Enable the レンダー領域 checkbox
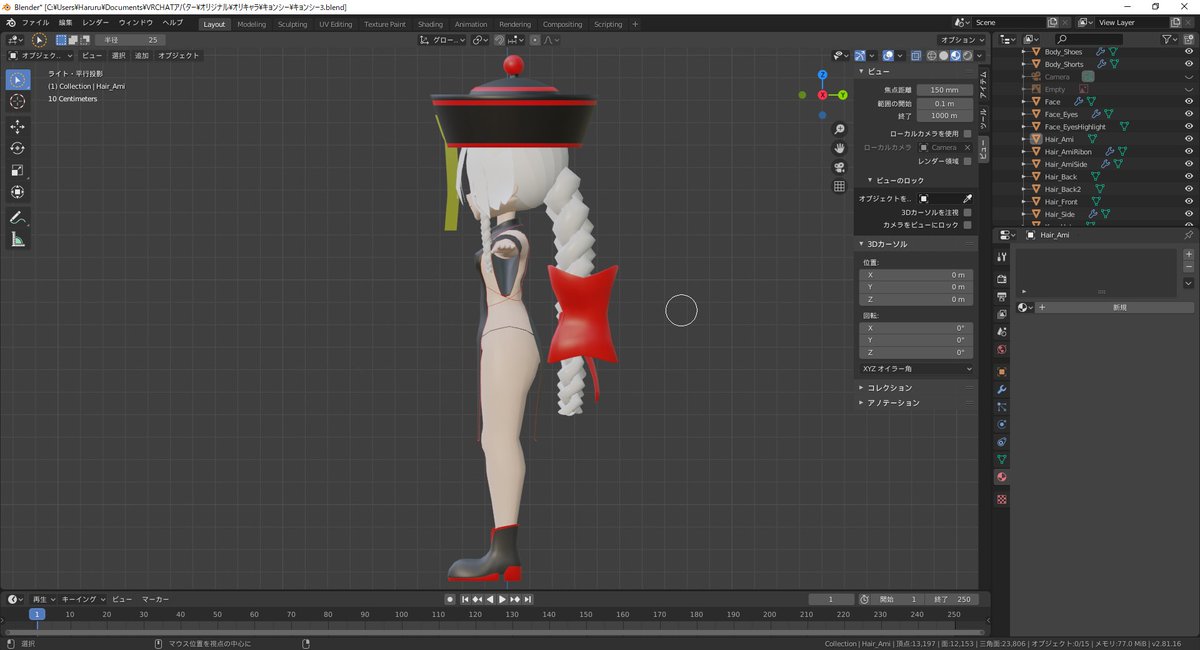The height and width of the screenshot is (650, 1200). 967,161
